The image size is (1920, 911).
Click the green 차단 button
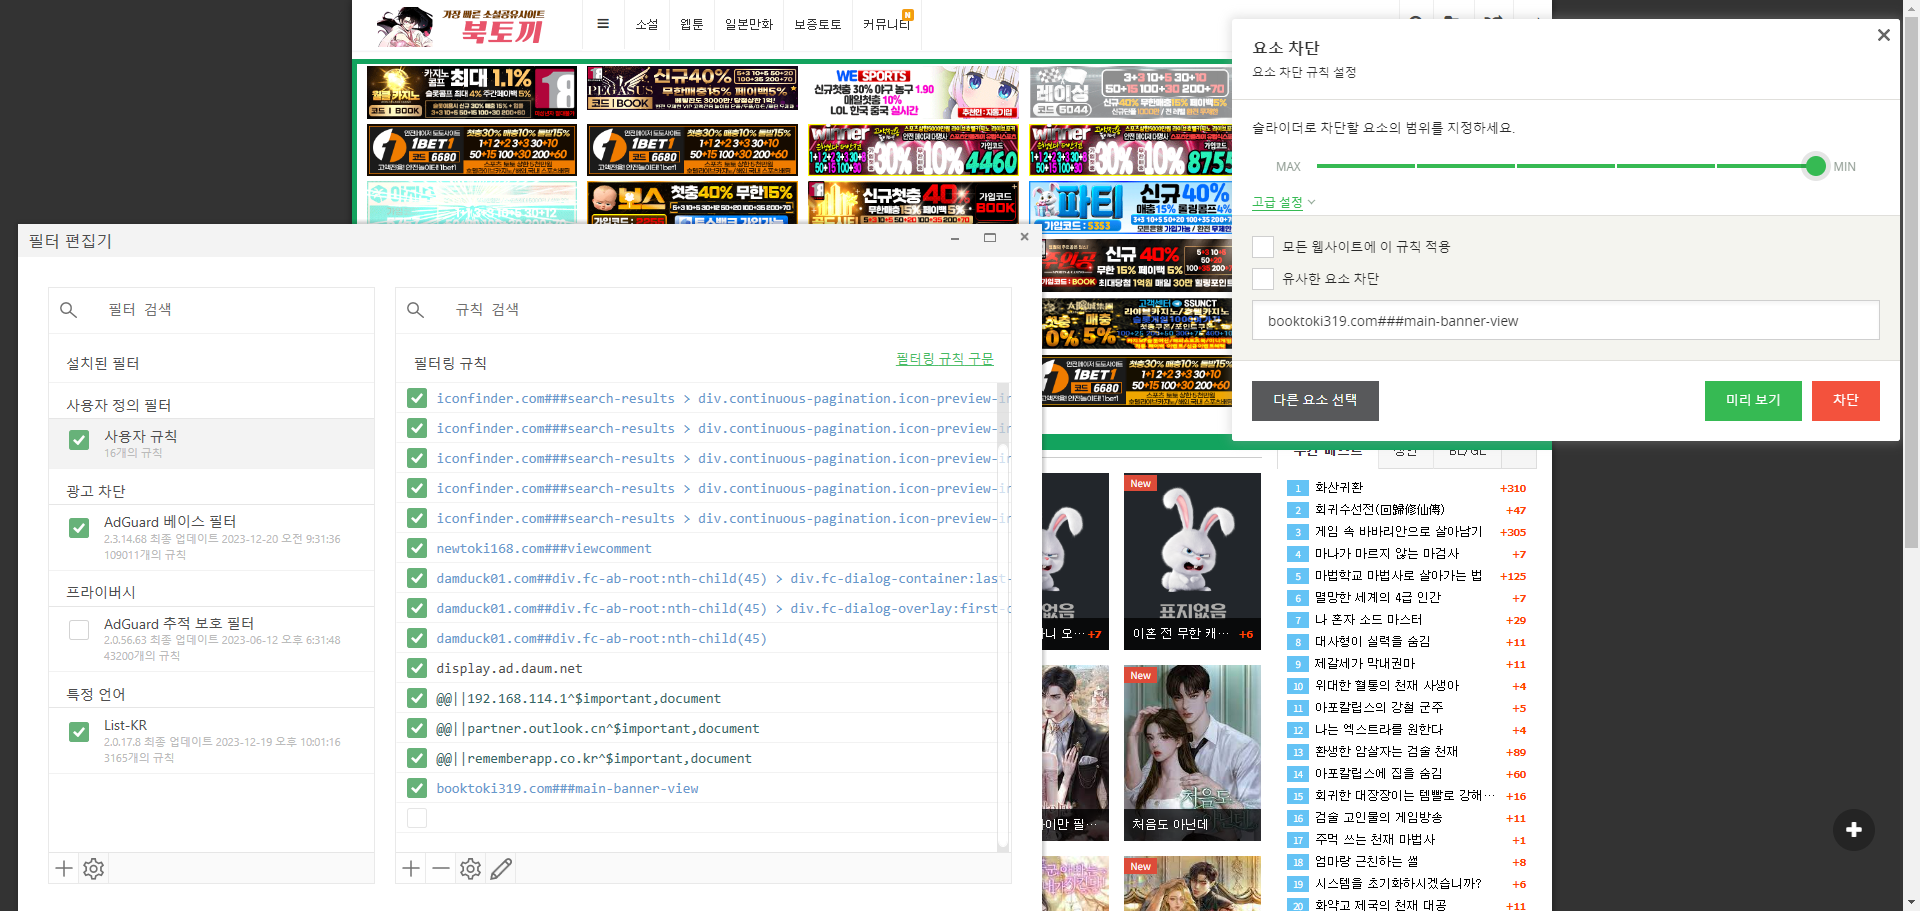1845,400
